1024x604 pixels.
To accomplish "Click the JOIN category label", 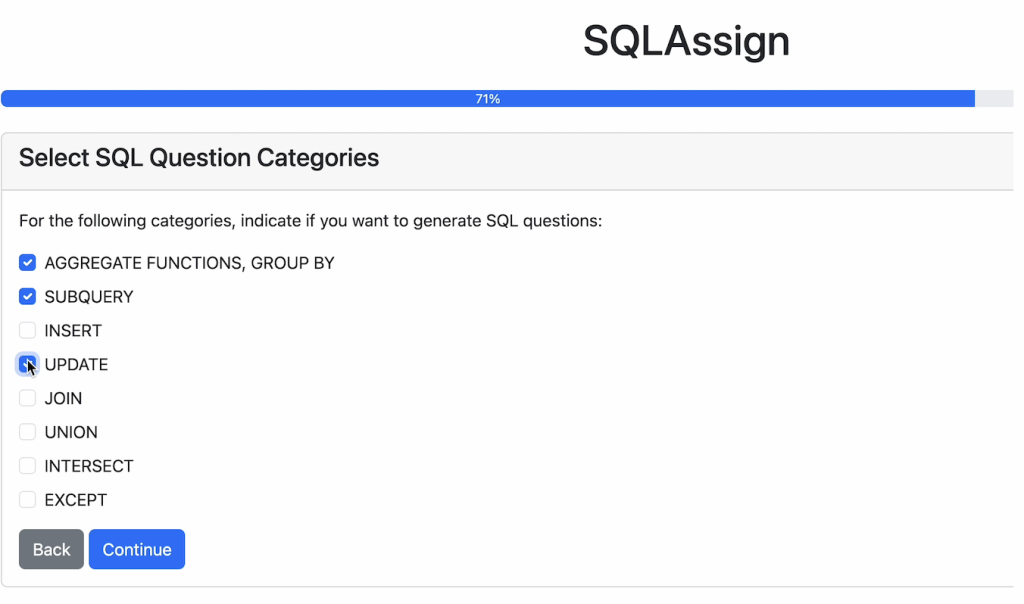I will pos(62,398).
